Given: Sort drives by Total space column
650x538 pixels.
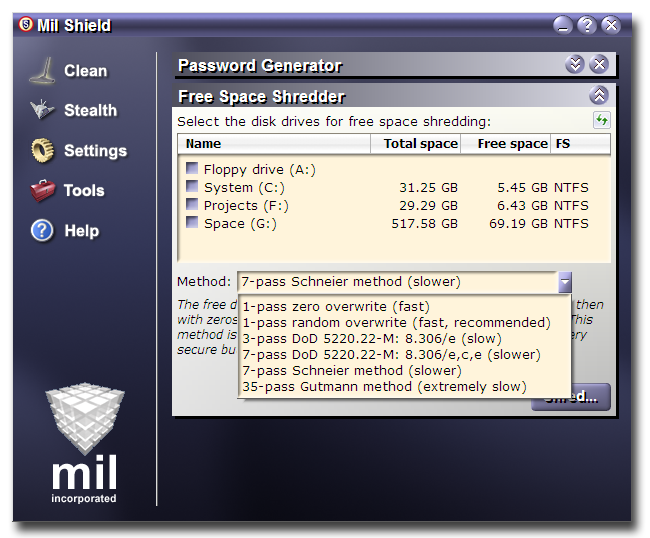Looking at the screenshot, I should 420,144.
